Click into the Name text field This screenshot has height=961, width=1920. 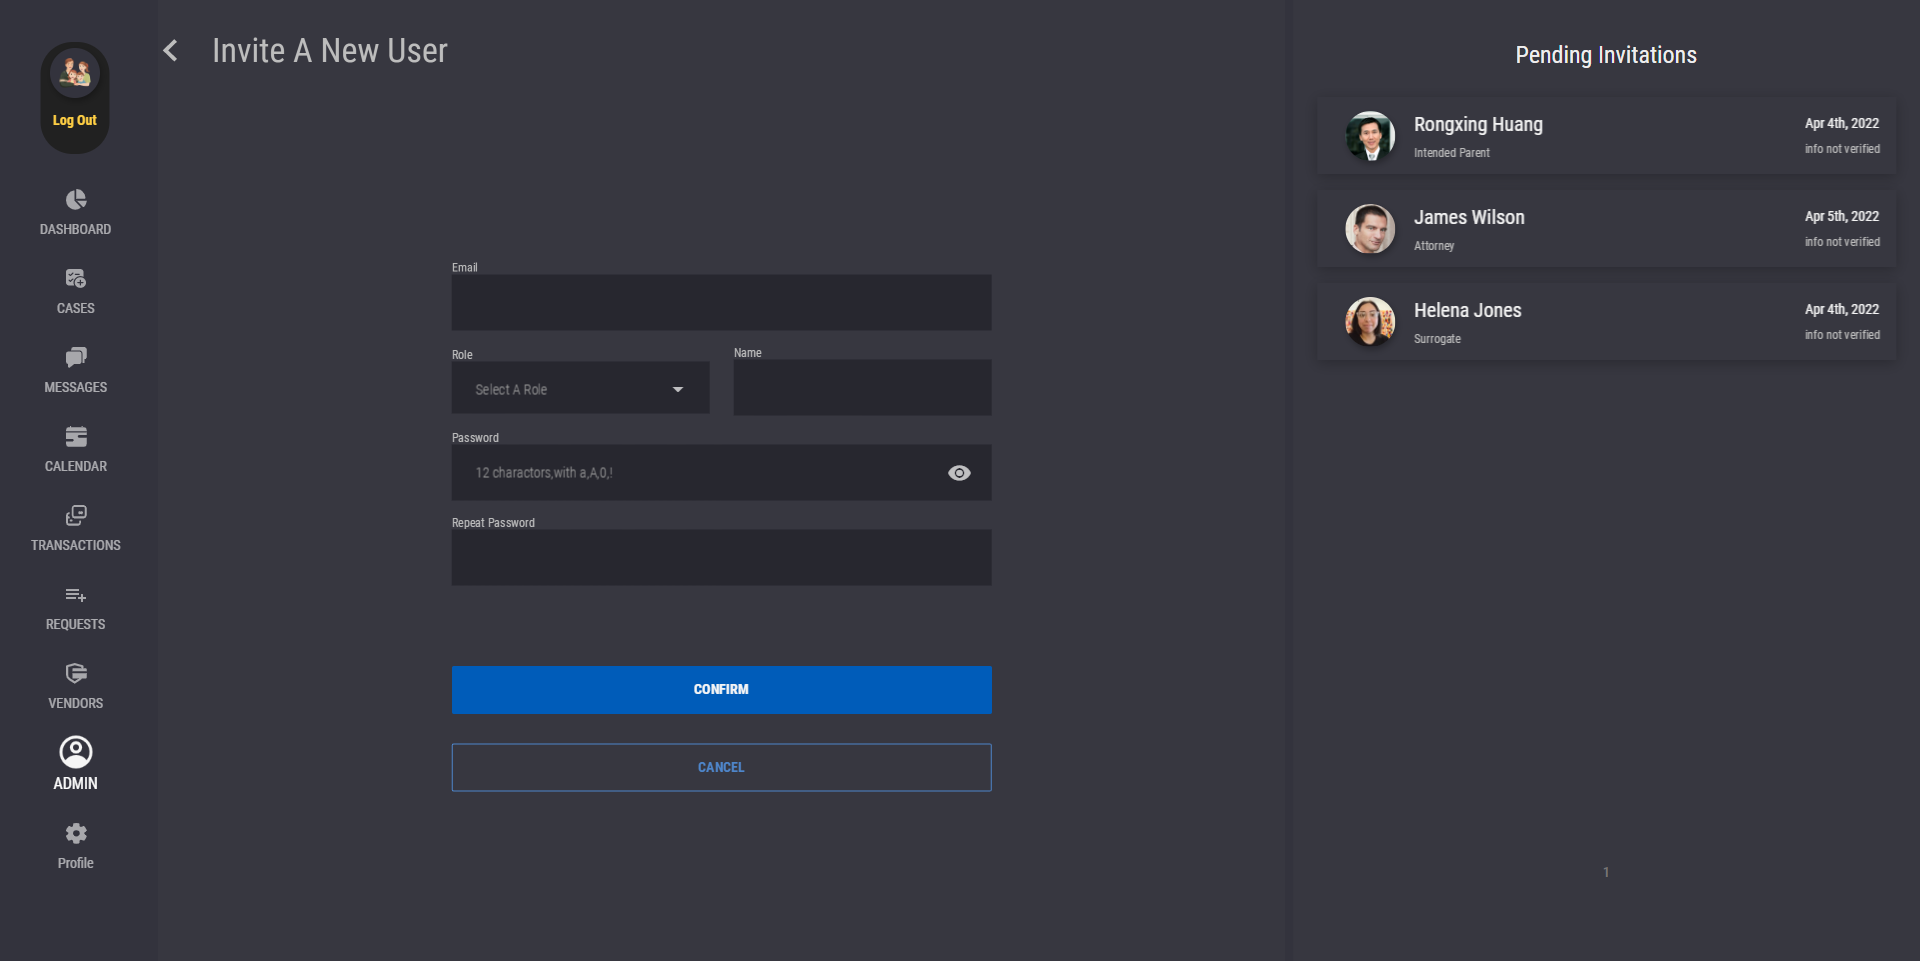[862, 388]
